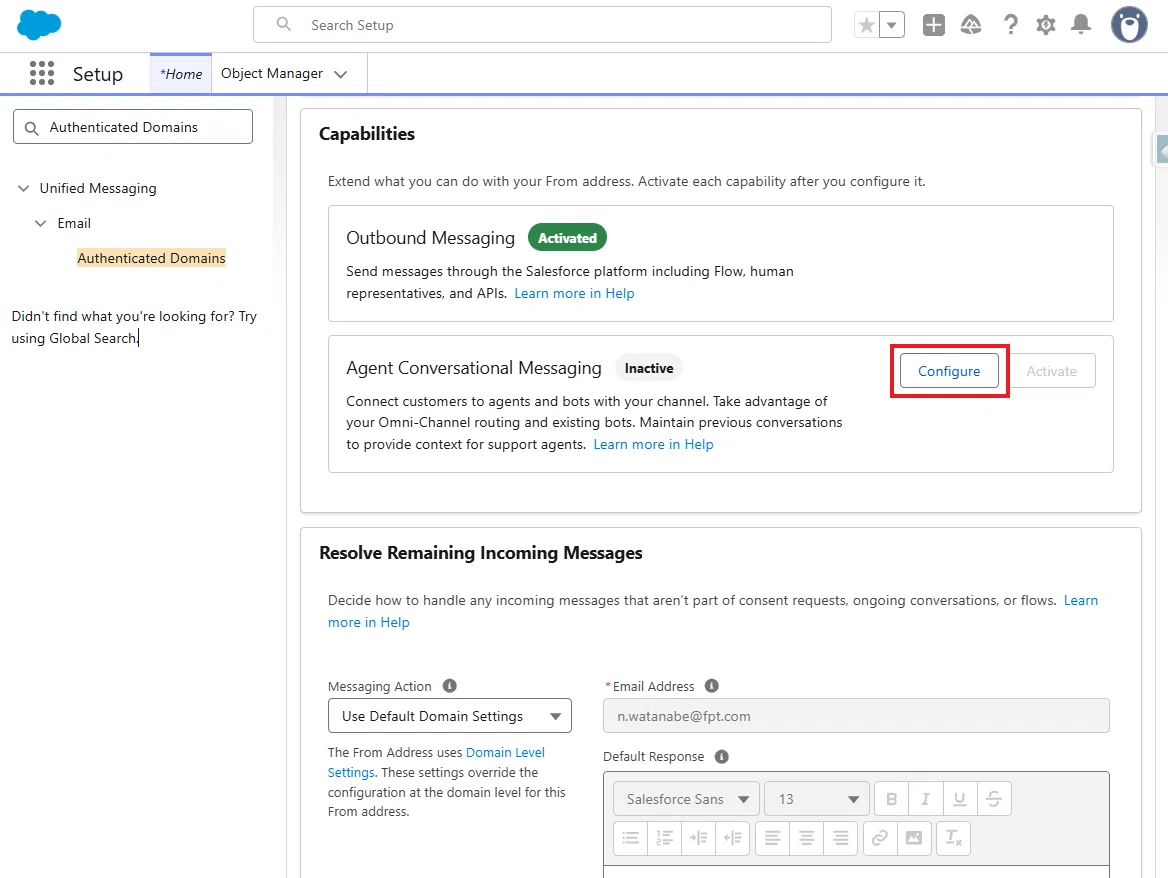Viewport: 1168px width, 878px height.
Task: Collapse the Unified Messaging tree node
Action: 24,188
